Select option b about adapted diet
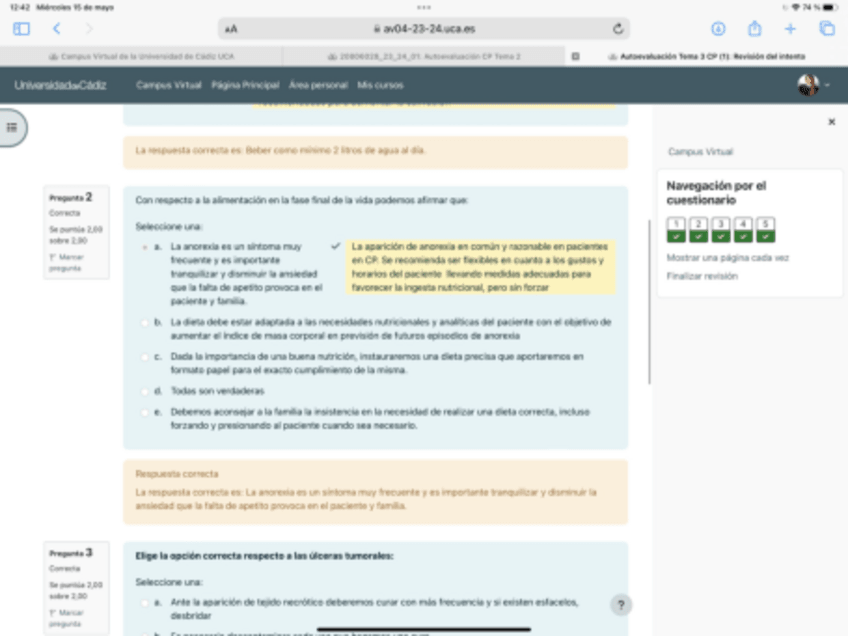Image resolution: width=848 pixels, height=636 pixels. pos(144,323)
